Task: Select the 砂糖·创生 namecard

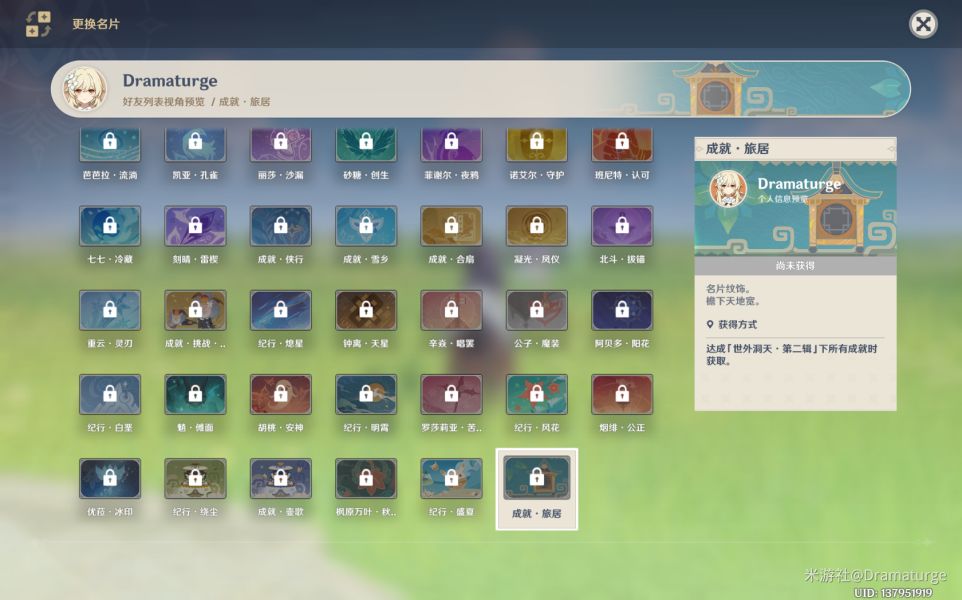Action: (x=366, y=145)
